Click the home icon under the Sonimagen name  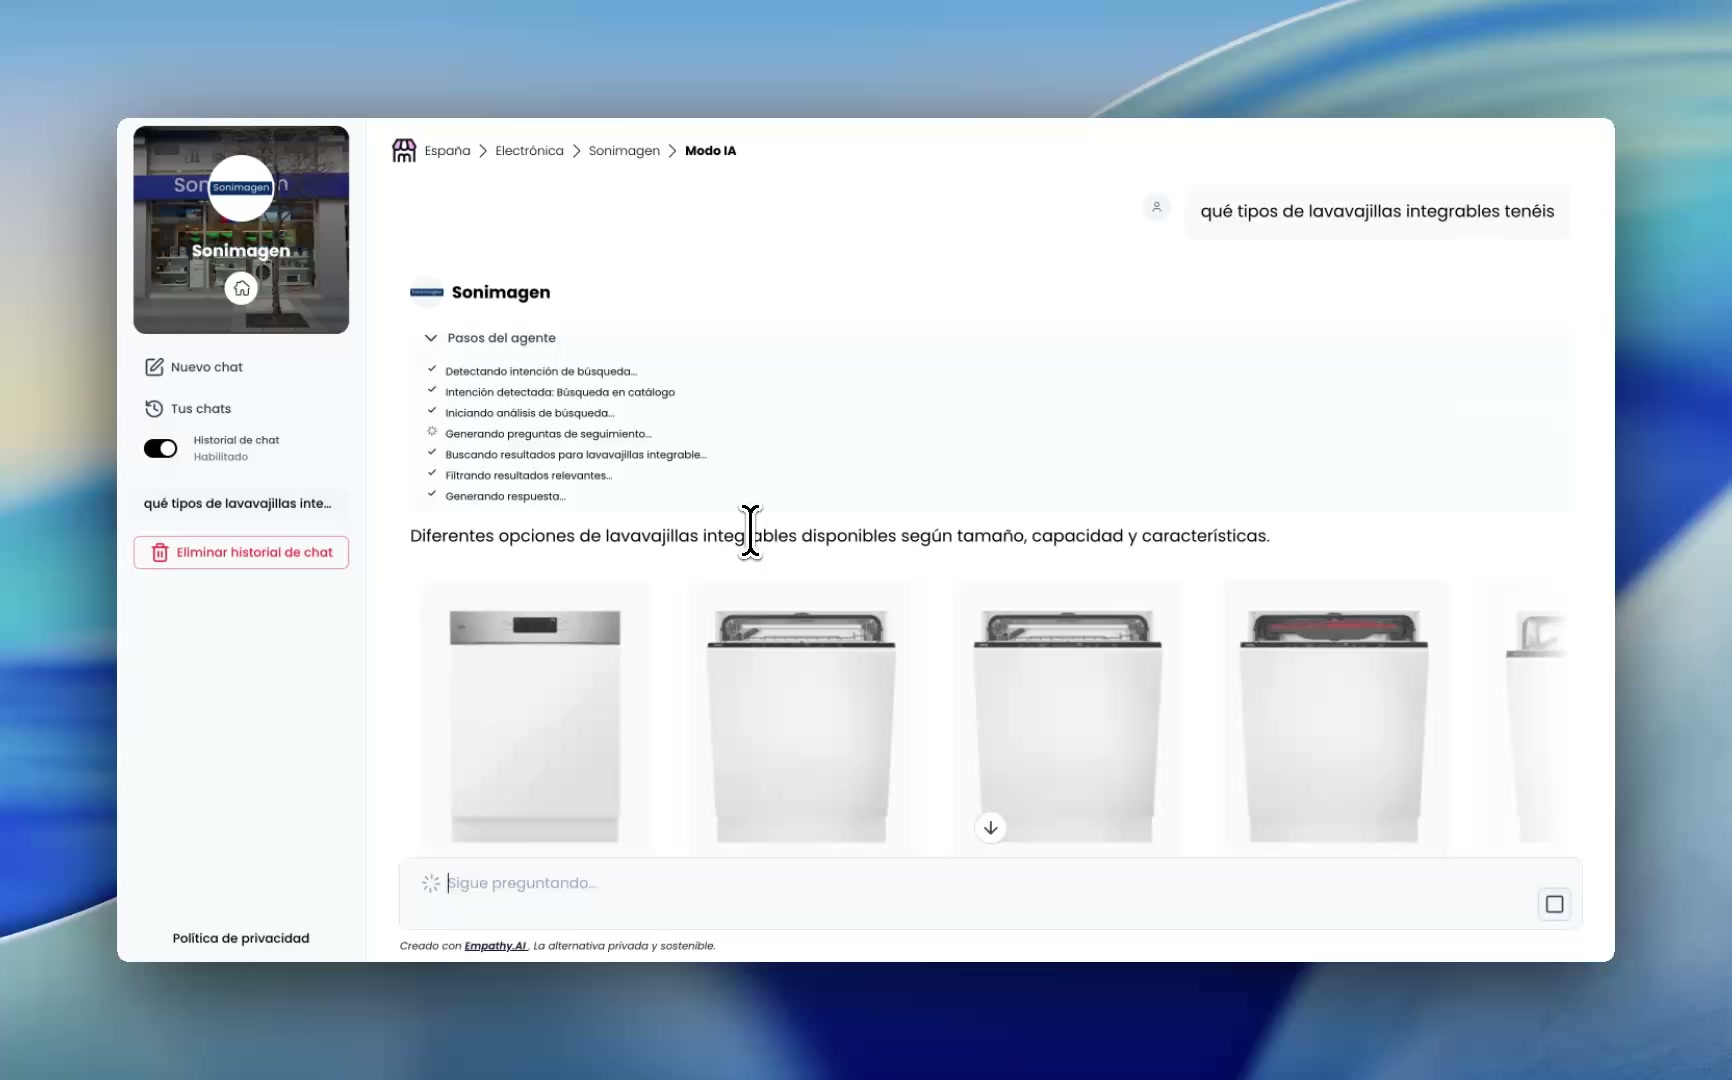[241, 289]
